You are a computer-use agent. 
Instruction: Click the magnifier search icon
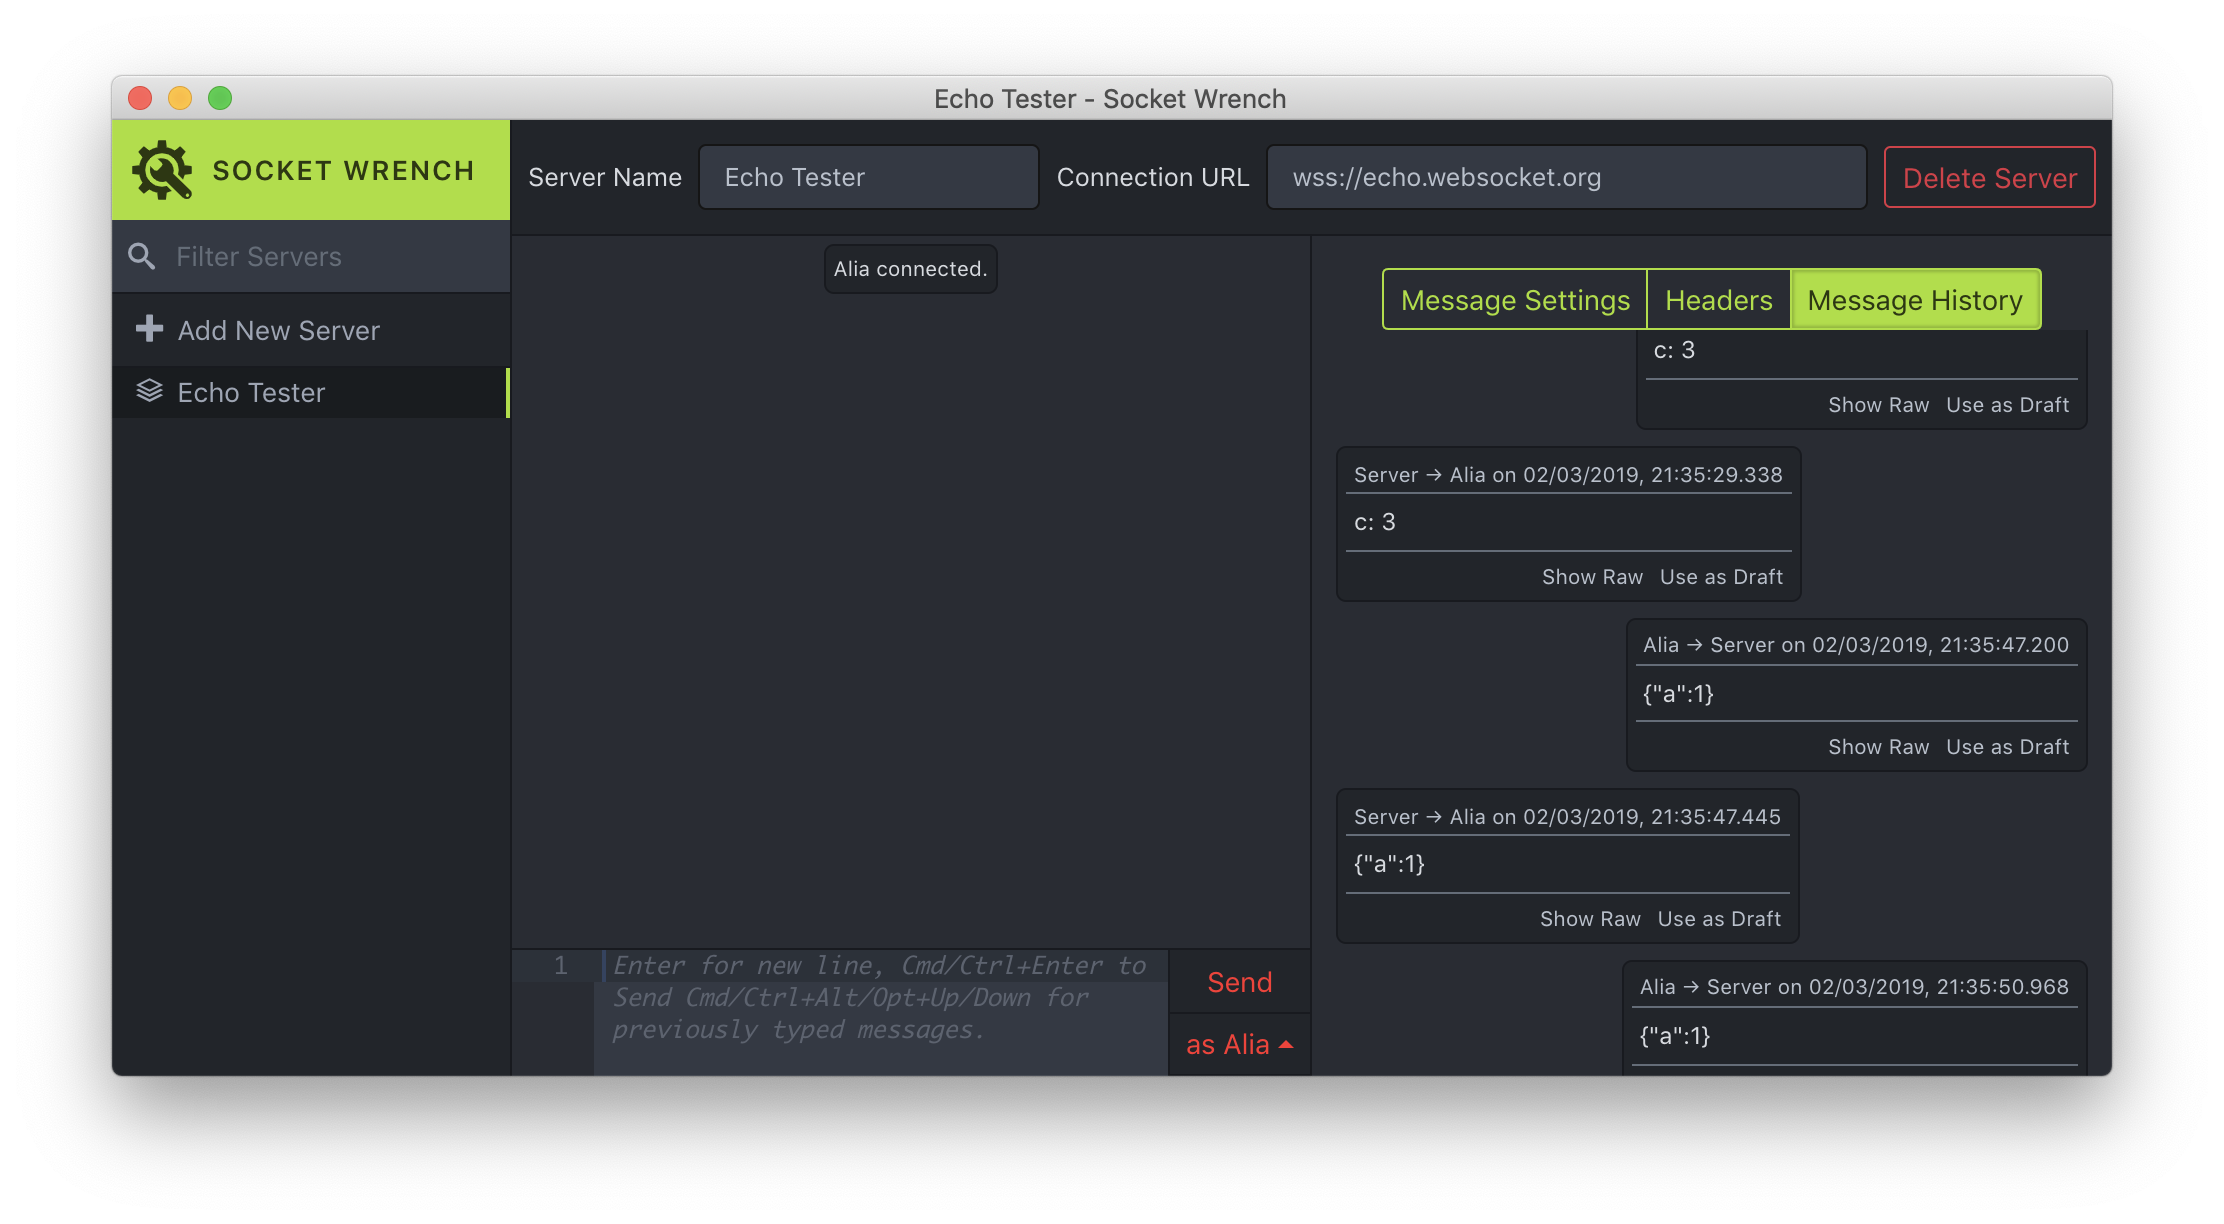142,257
